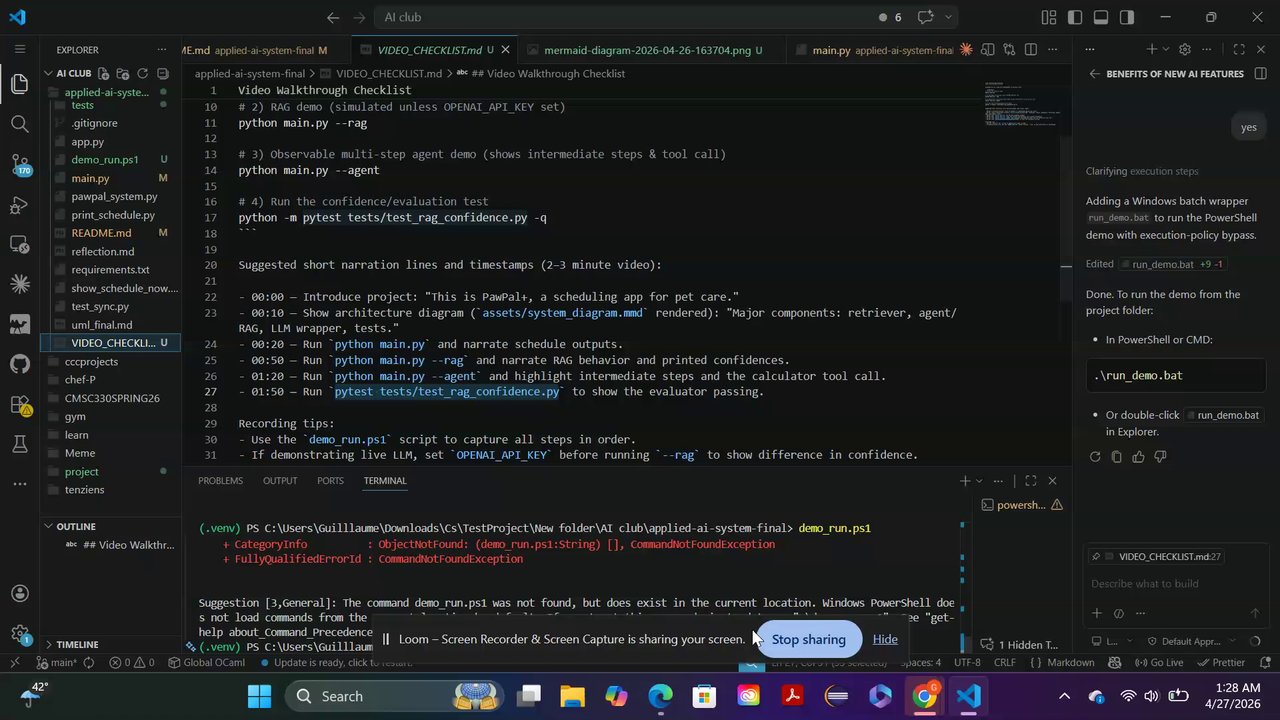Screen dimensions: 1280x720
Task: Open the Accounts icon in activity bar
Action: [19, 594]
